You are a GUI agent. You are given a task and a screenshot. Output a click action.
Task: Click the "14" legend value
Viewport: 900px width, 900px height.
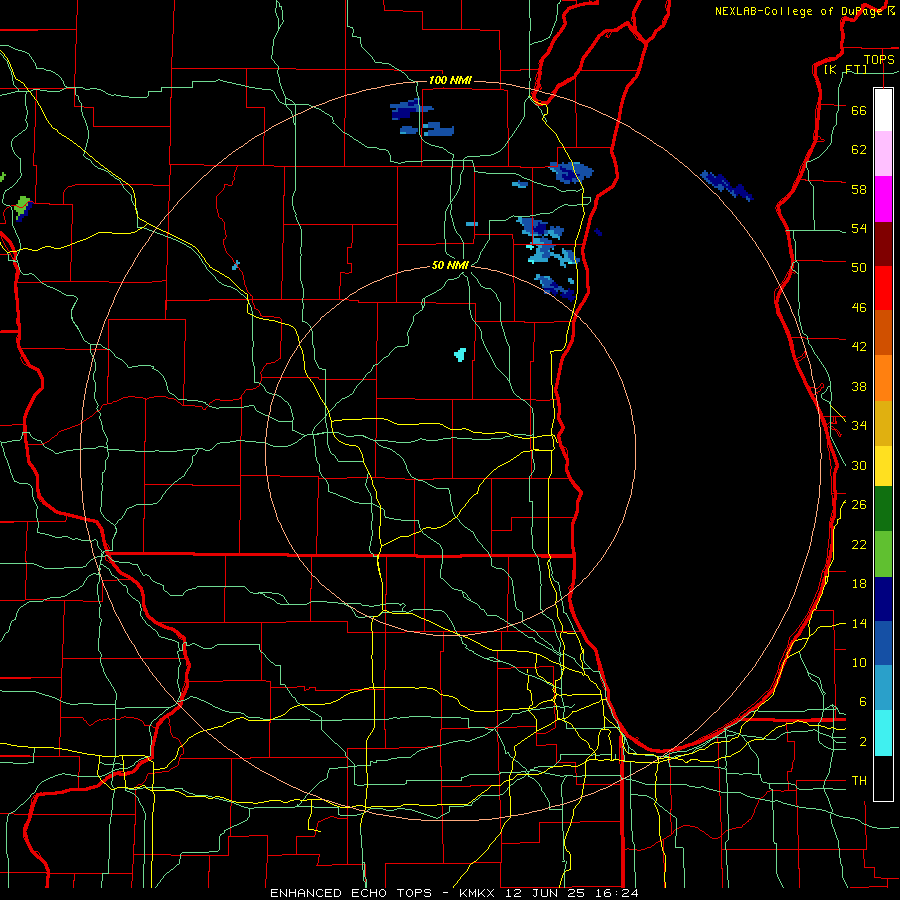[x=859, y=623]
